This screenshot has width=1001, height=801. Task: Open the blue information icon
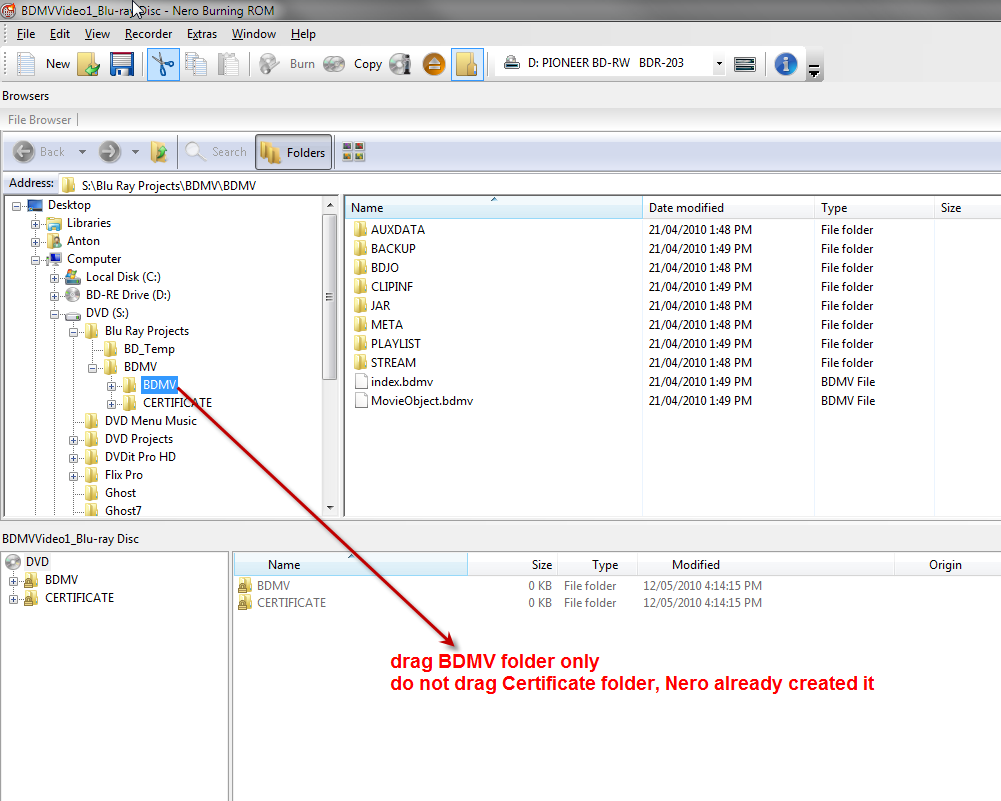786,64
